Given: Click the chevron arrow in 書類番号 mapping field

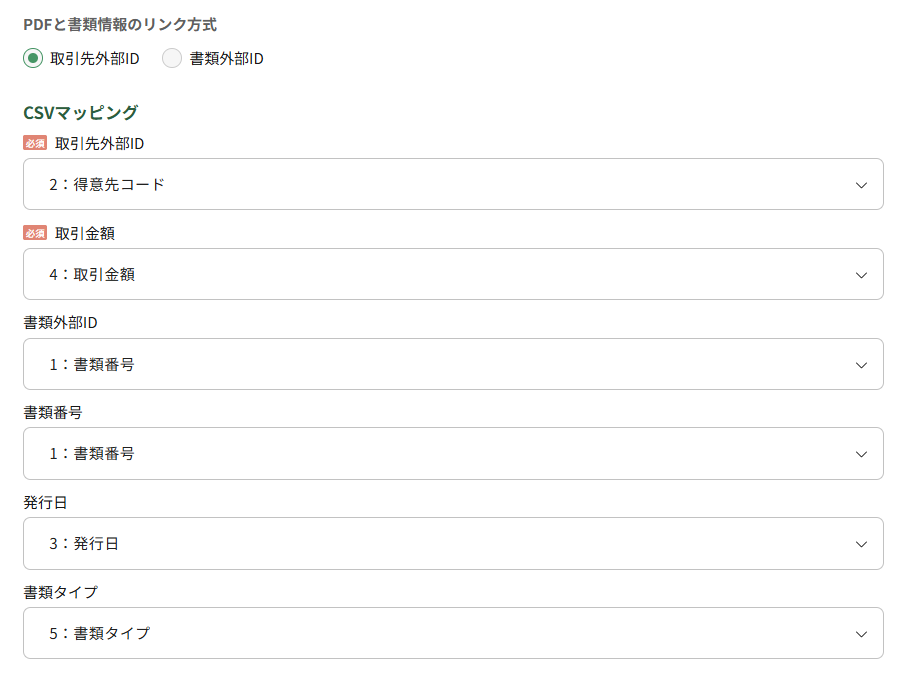Looking at the screenshot, I should tap(861, 454).
